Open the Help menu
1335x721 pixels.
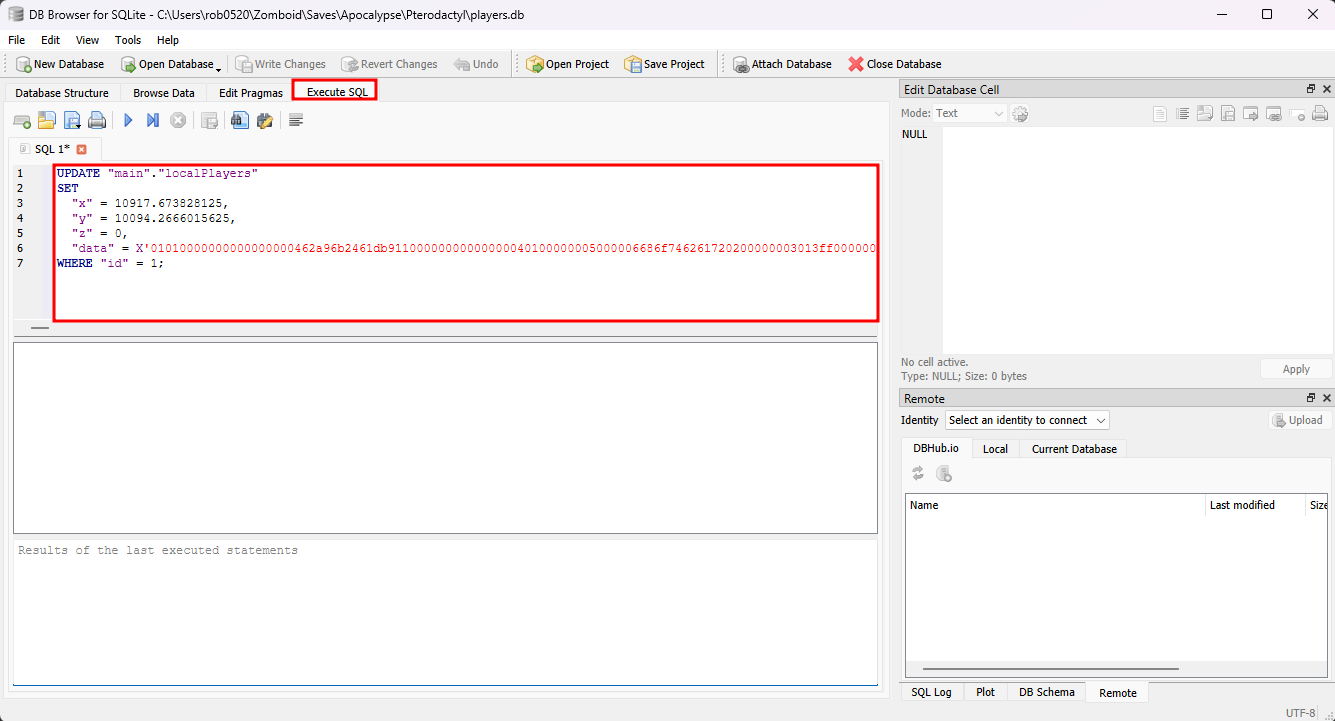pyautogui.click(x=168, y=40)
